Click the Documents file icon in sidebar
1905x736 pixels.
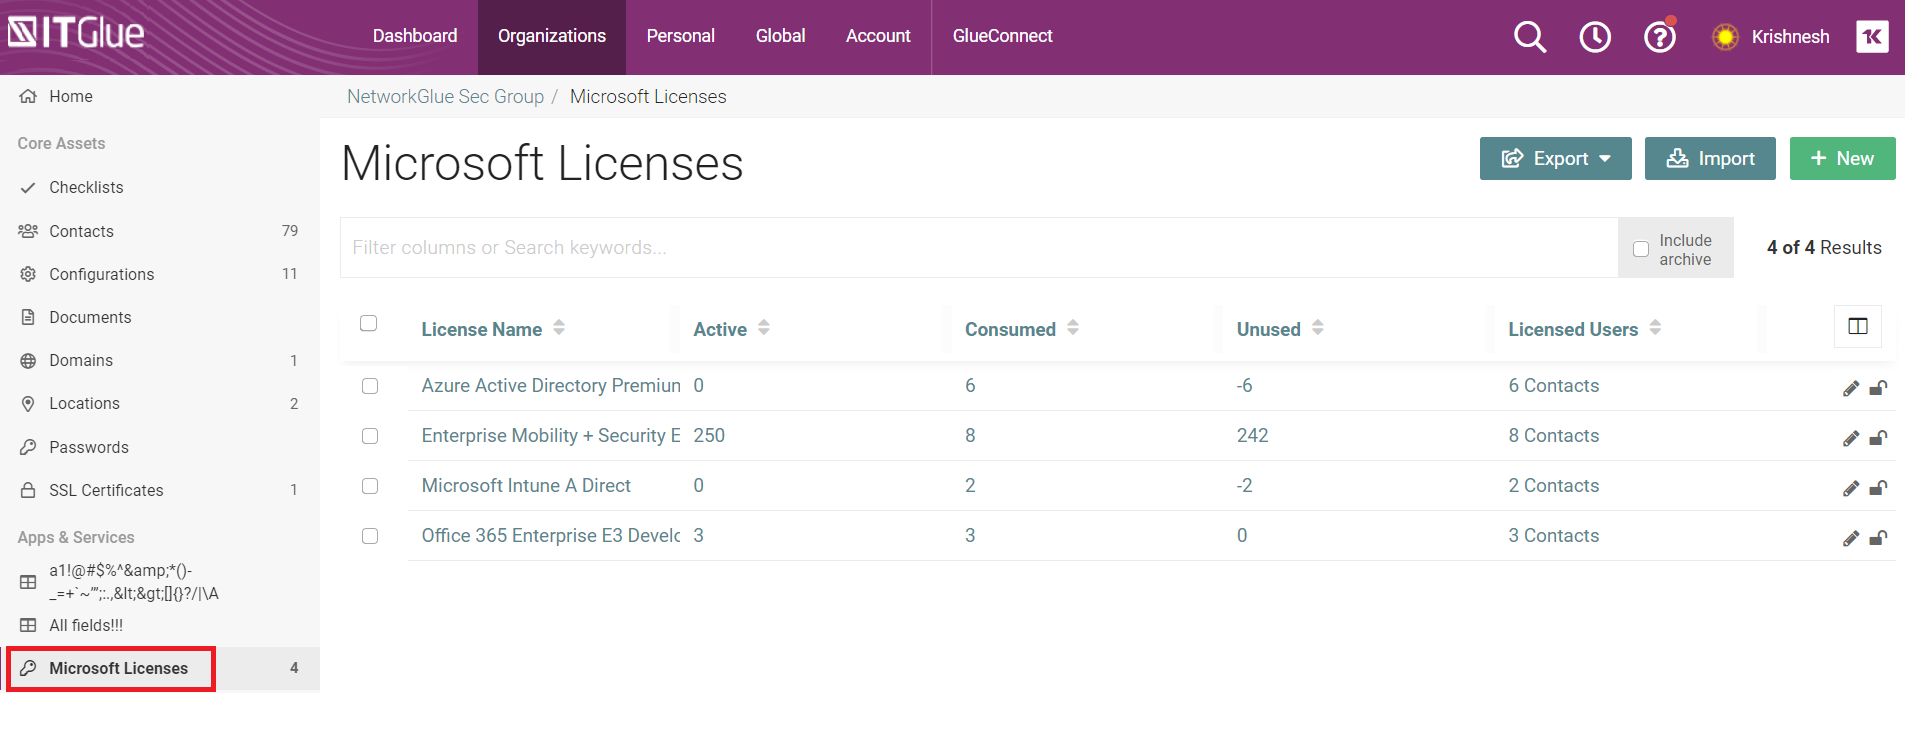[28, 317]
